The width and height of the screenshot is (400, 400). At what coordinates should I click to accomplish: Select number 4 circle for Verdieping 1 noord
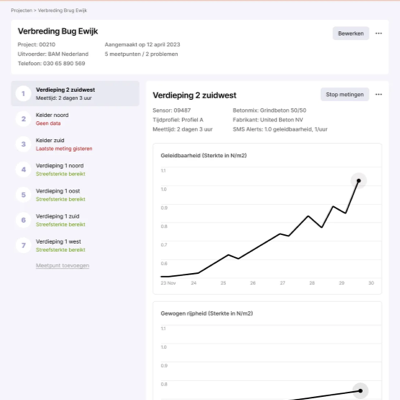23,170
